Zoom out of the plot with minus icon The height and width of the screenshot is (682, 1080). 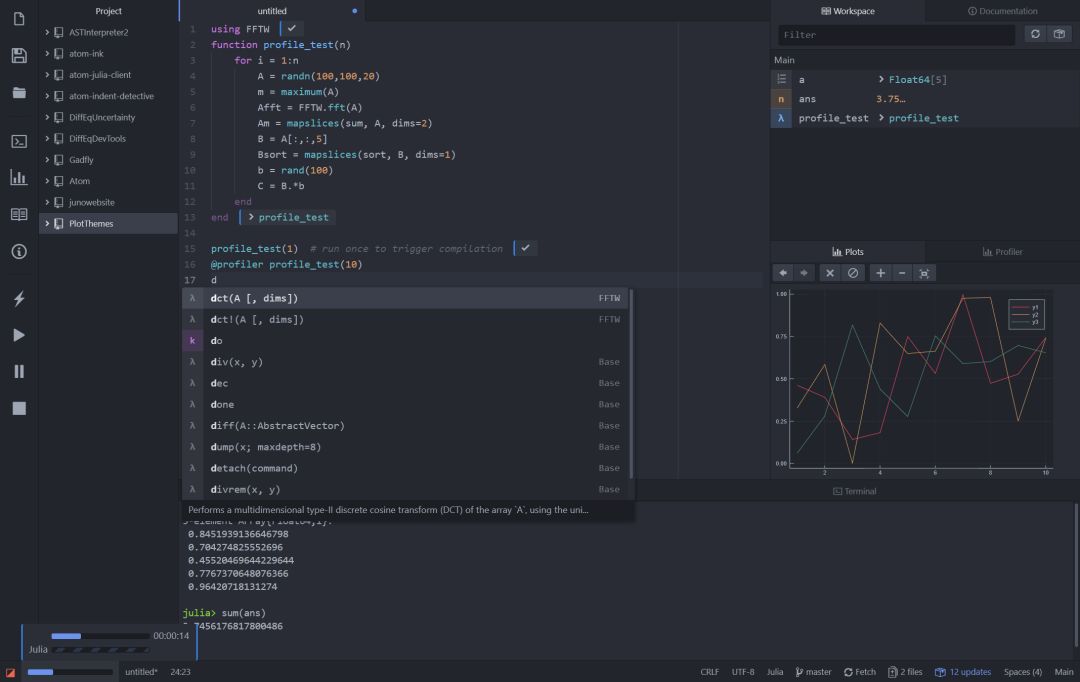pos(902,273)
